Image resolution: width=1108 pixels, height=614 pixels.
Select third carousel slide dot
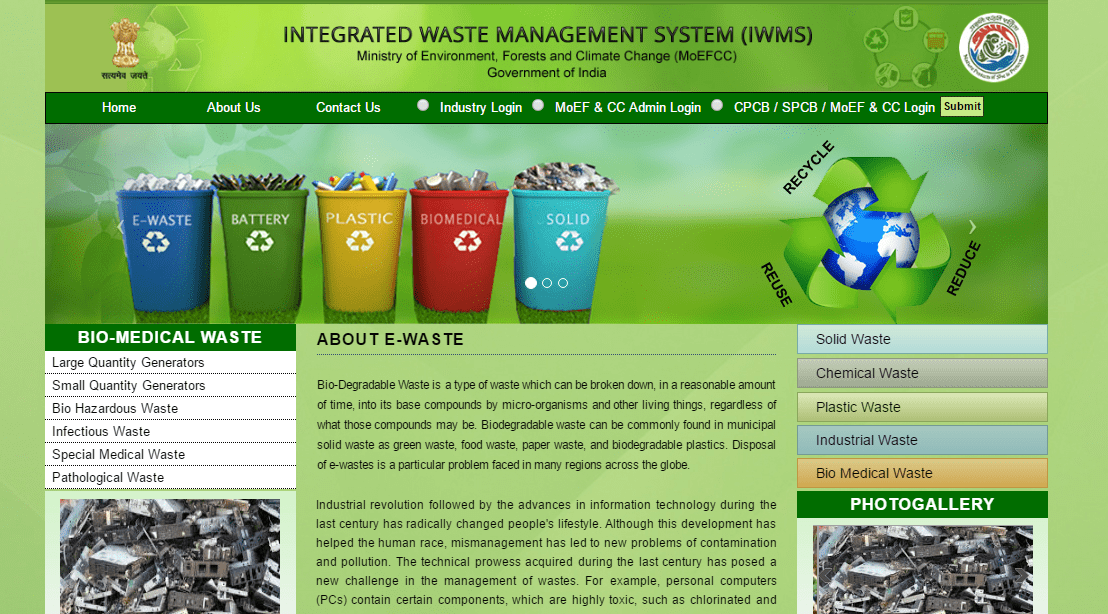pos(562,283)
